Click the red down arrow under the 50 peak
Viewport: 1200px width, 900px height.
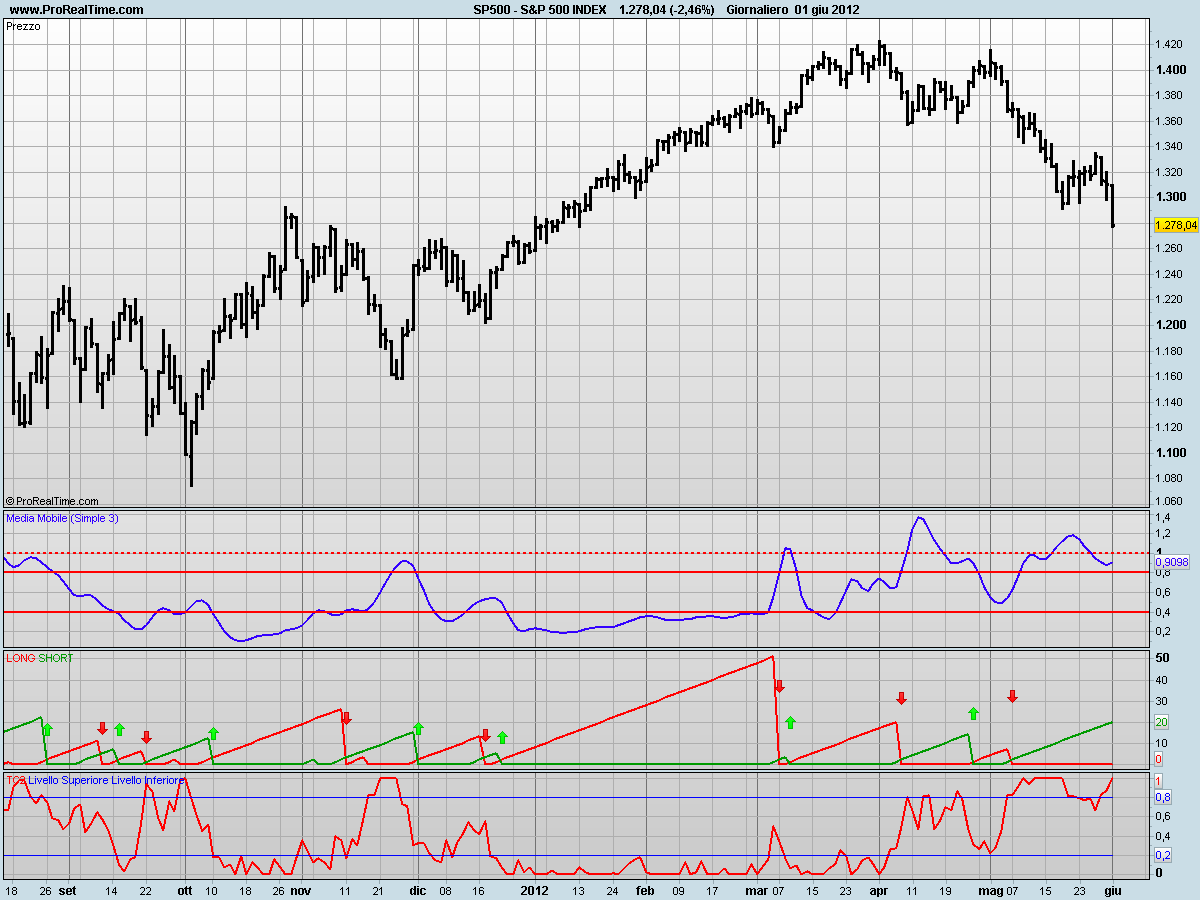coord(780,686)
